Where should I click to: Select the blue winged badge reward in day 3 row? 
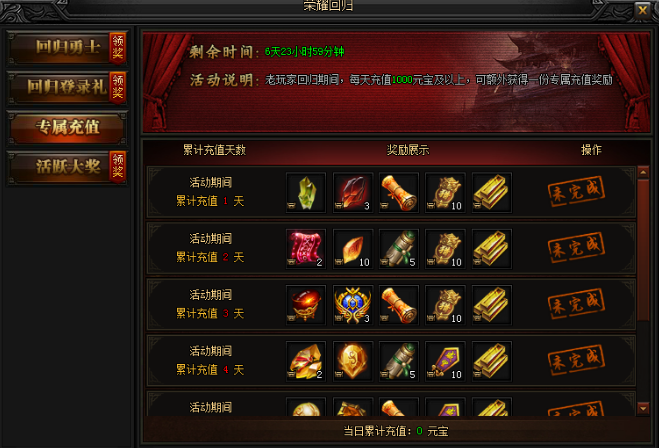click(353, 305)
